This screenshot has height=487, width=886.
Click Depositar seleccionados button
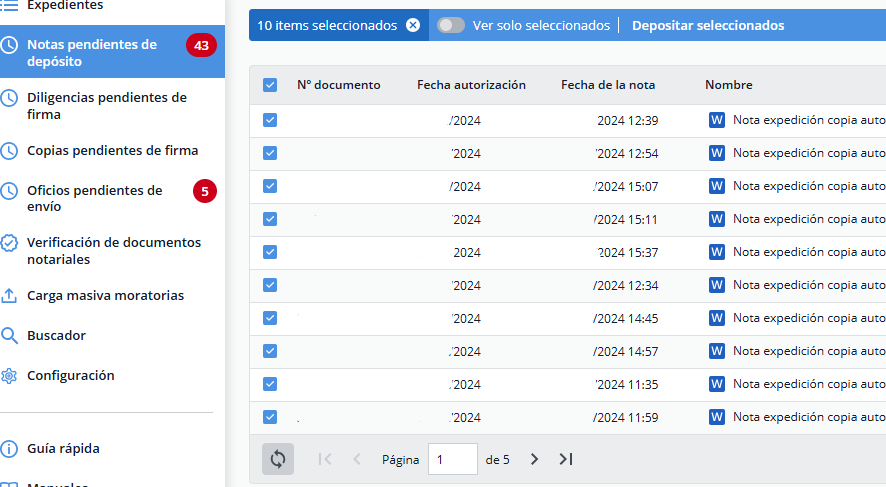point(708,26)
